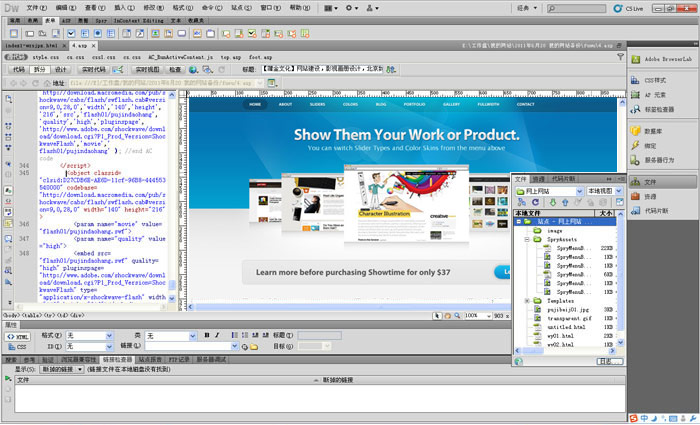Click Refresh icon in Files panel
The height and width of the screenshot is (425, 700).
pos(535,202)
